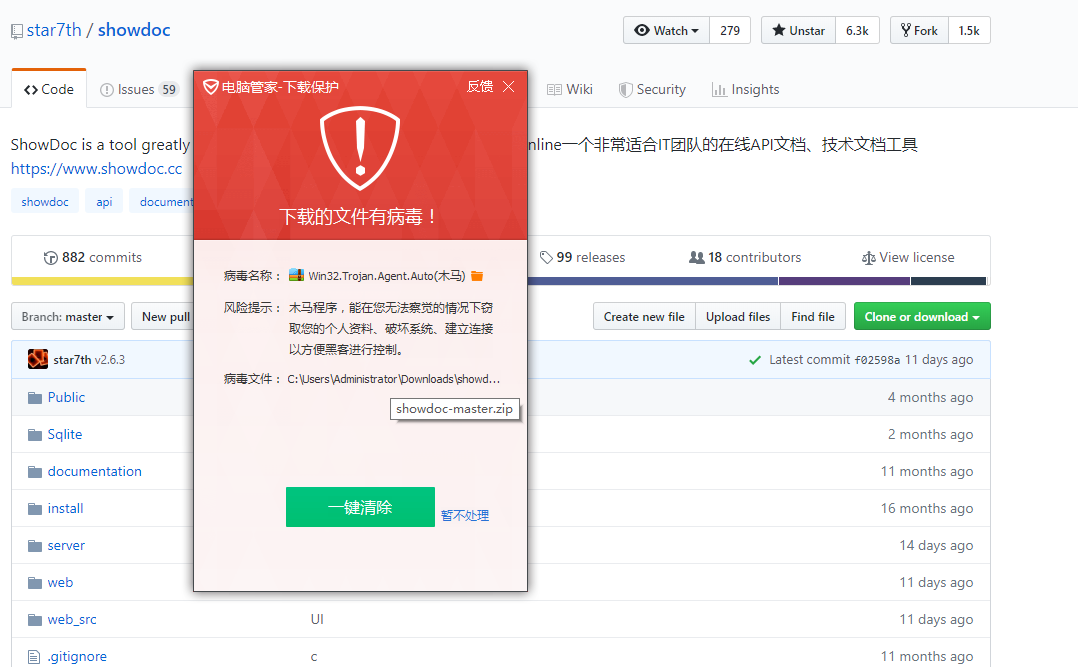This screenshot has height=667, width=1078.
Task: Click the purple language bar segment
Action: [x=844, y=281]
